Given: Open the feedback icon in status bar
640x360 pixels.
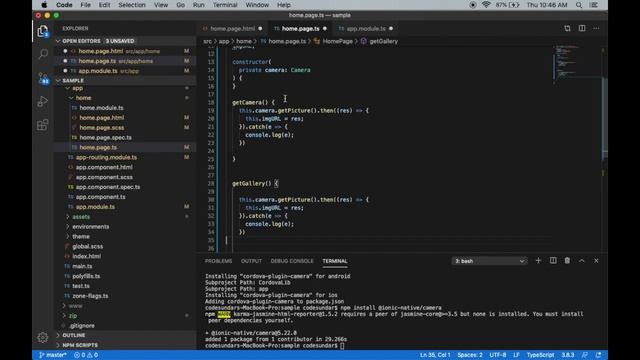Looking at the screenshot, I should [584, 355].
